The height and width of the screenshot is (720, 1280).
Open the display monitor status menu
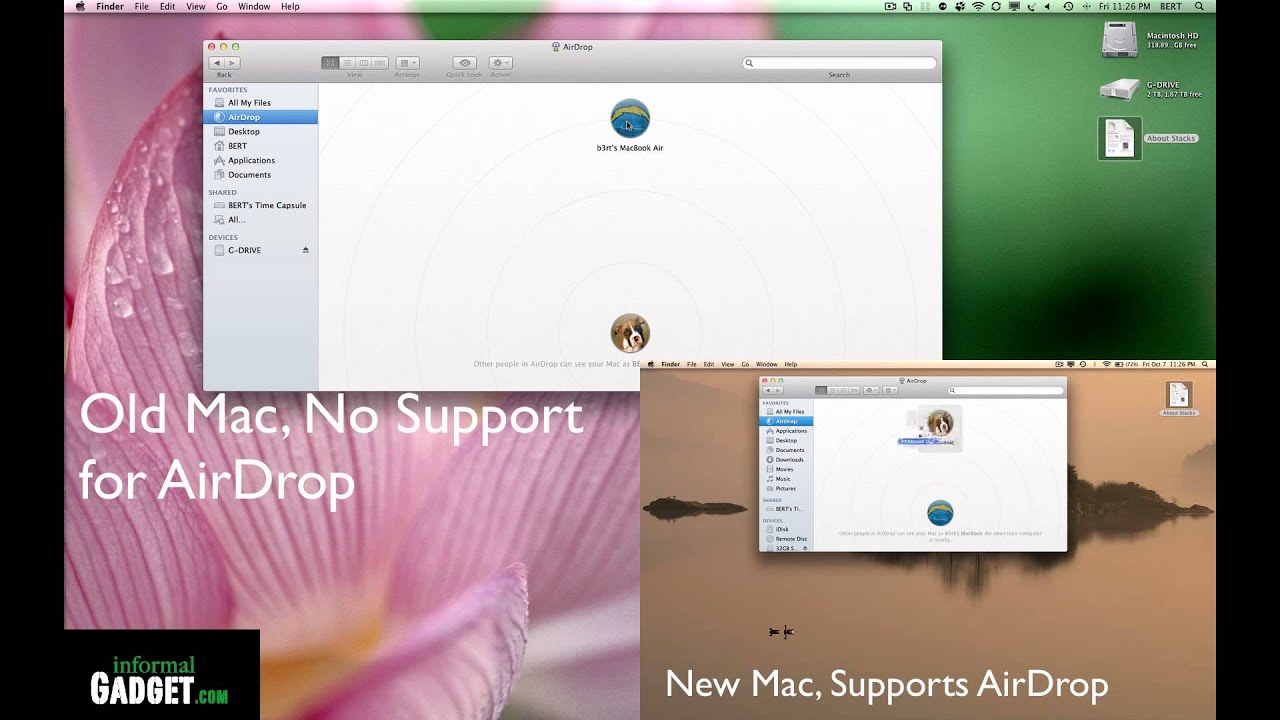(1014, 6)
